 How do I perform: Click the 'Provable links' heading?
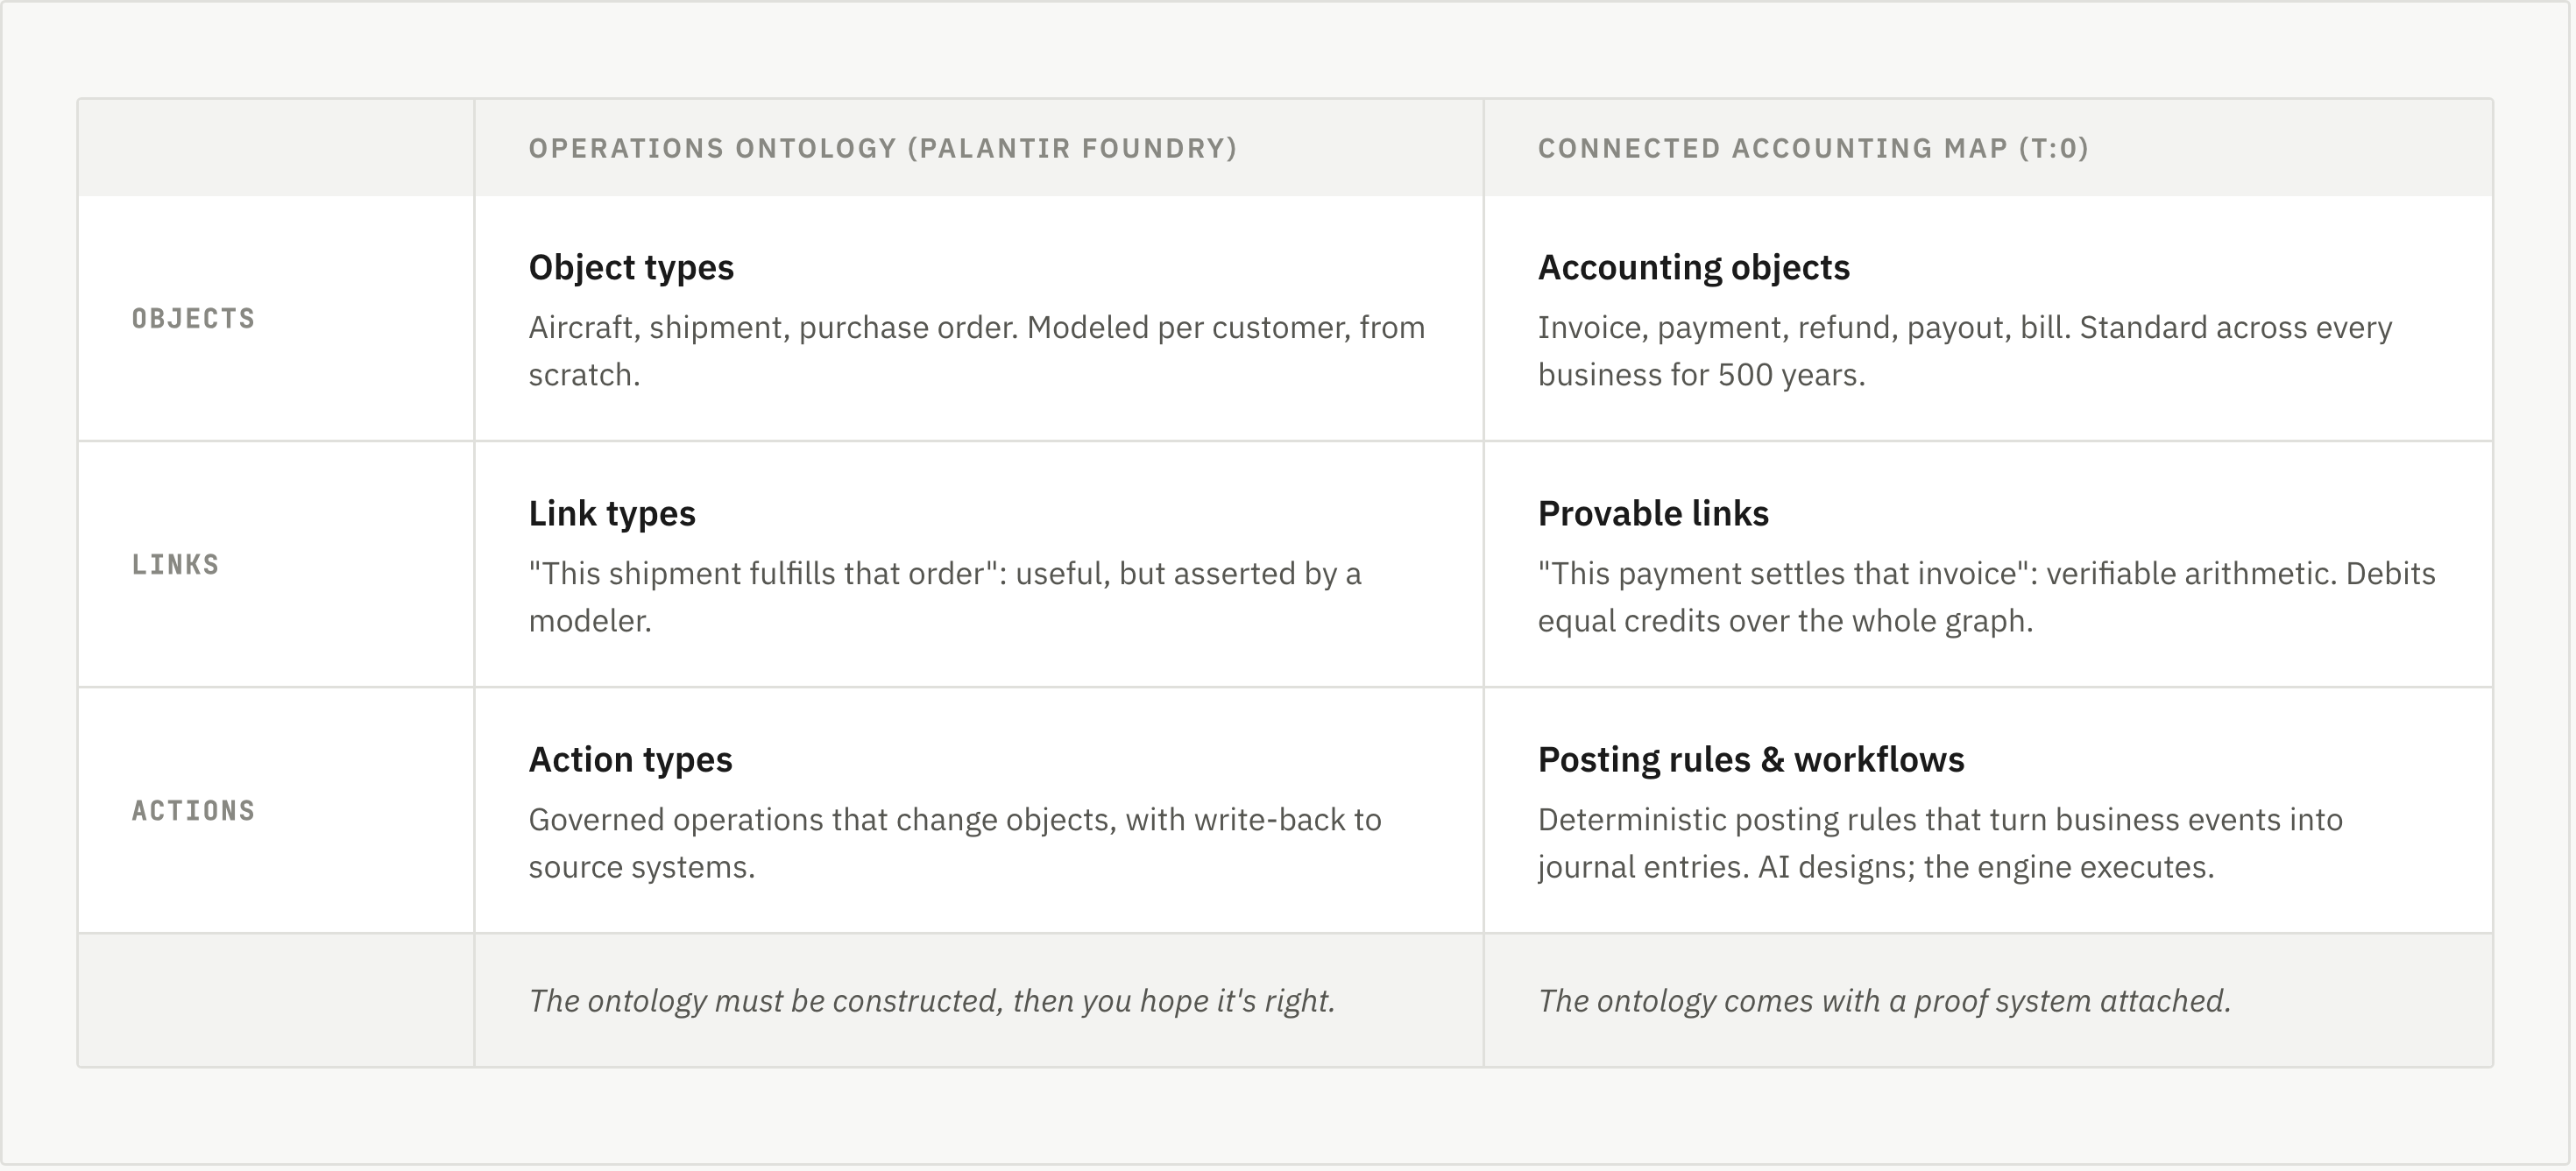(x=1653, y=514)
